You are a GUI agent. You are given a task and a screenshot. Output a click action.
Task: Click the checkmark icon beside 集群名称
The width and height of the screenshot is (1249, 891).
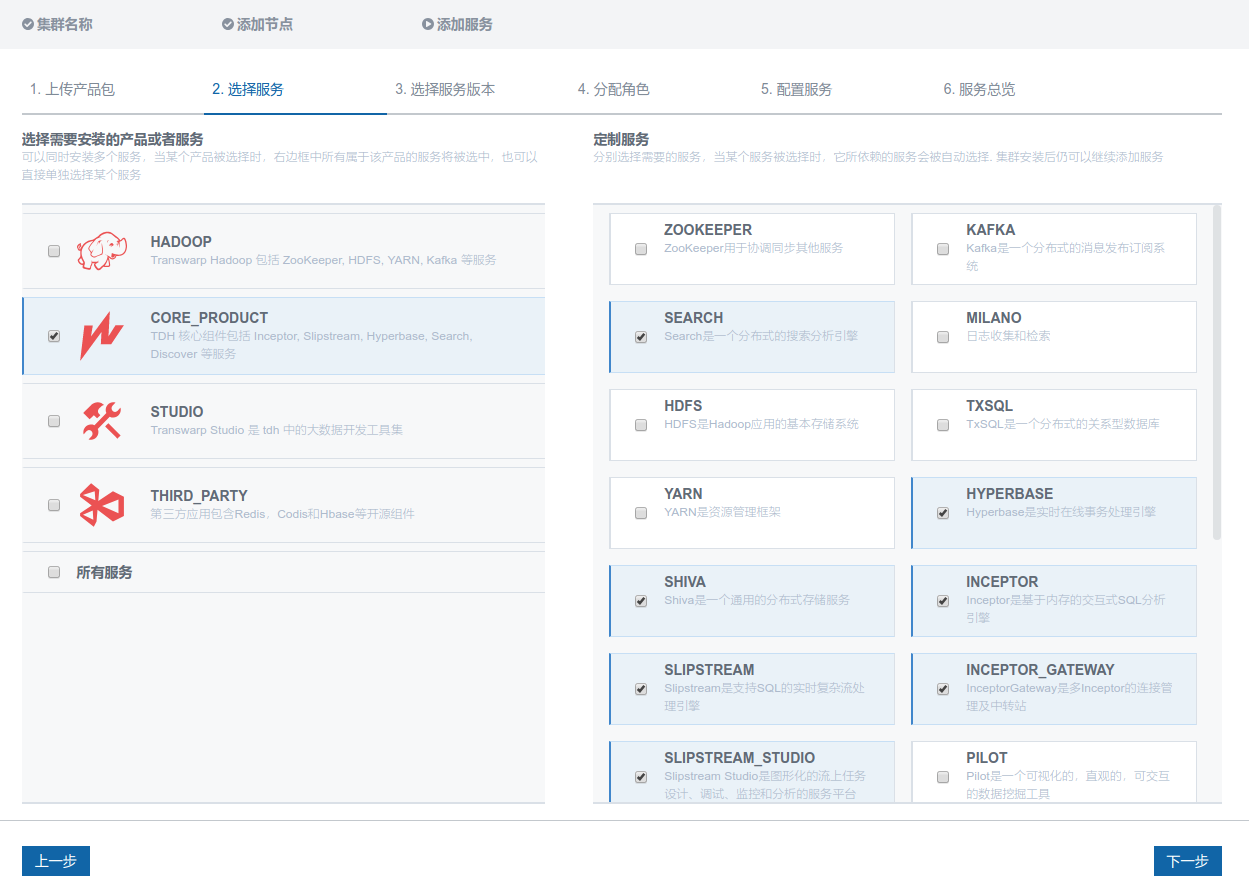tap(28, 24)
